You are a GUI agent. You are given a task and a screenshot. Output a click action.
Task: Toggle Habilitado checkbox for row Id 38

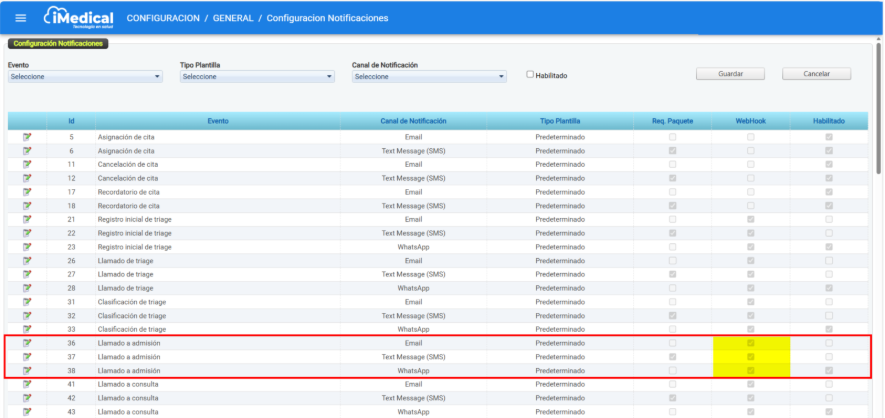point(828,370)
